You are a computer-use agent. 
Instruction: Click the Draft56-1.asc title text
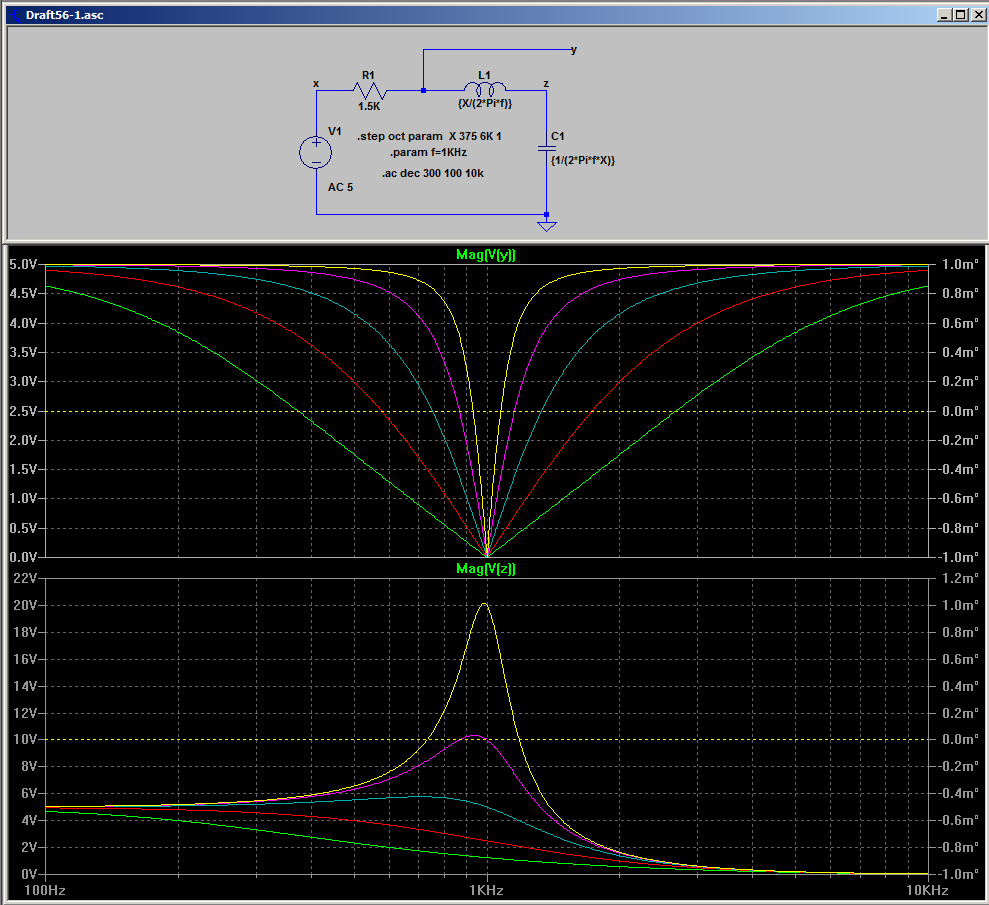[64, 15]
